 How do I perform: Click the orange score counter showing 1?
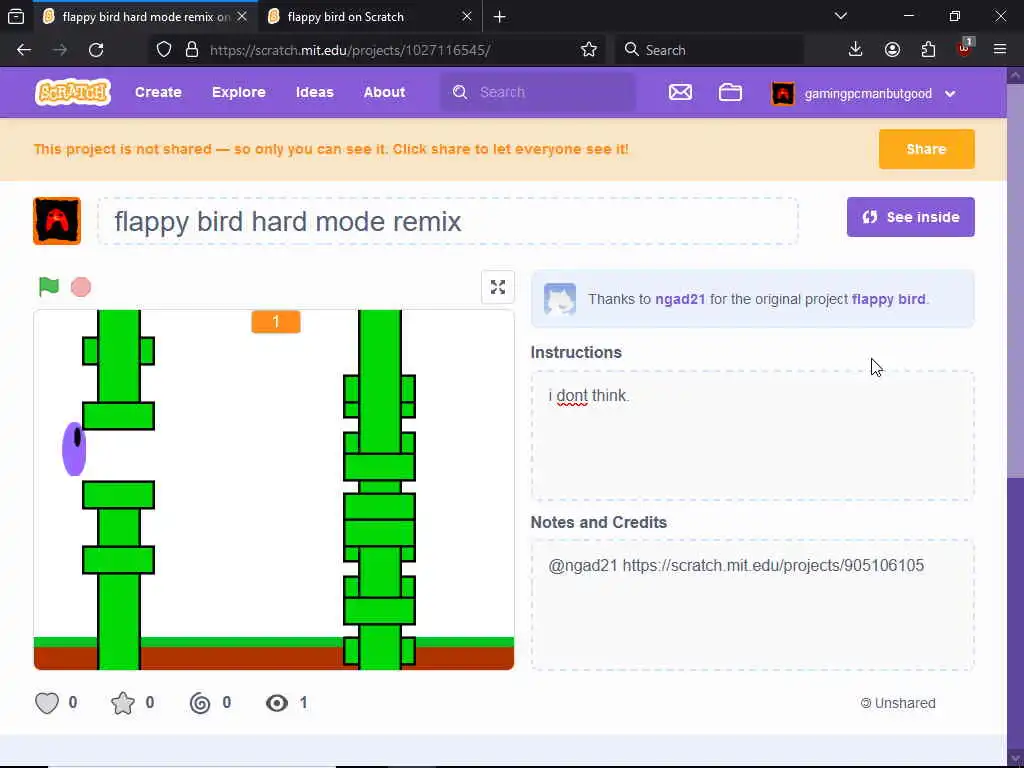tap(276, 322)
